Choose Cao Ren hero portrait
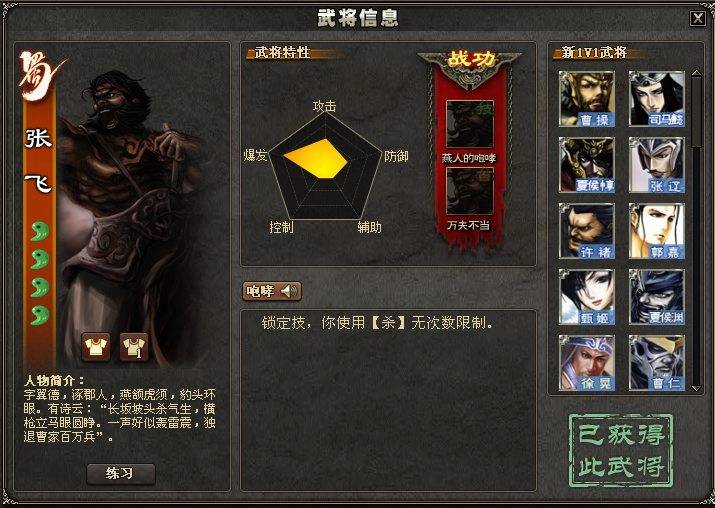The width and height of the screenshot is (715, 508). coord(657,363)
